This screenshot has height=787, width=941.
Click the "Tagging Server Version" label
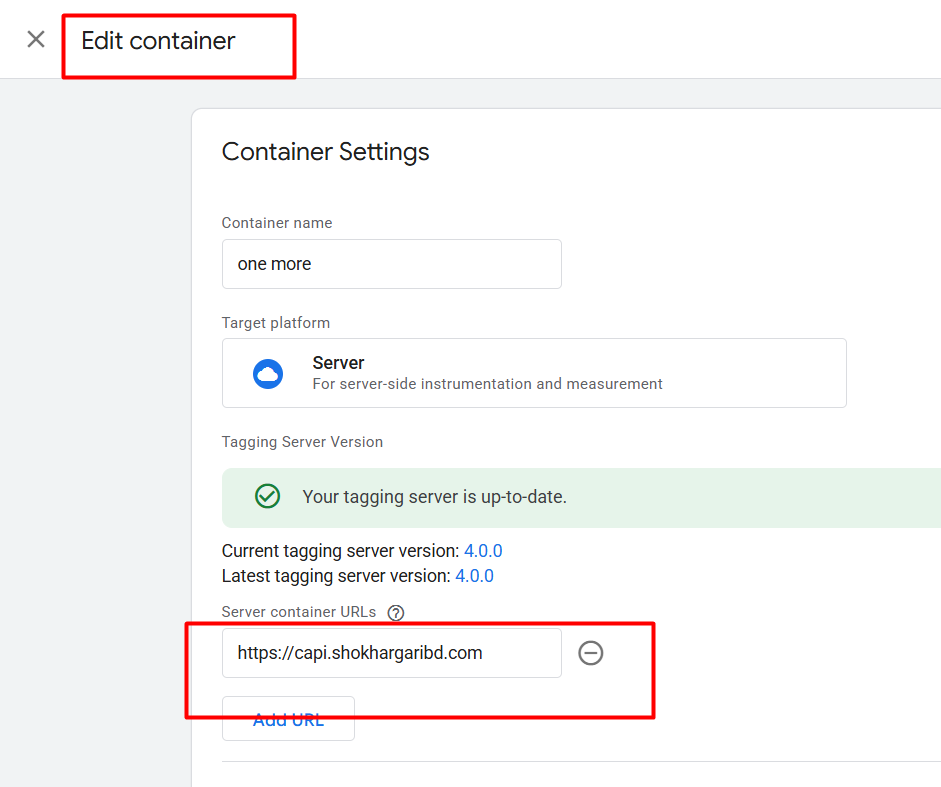(302, 442)
